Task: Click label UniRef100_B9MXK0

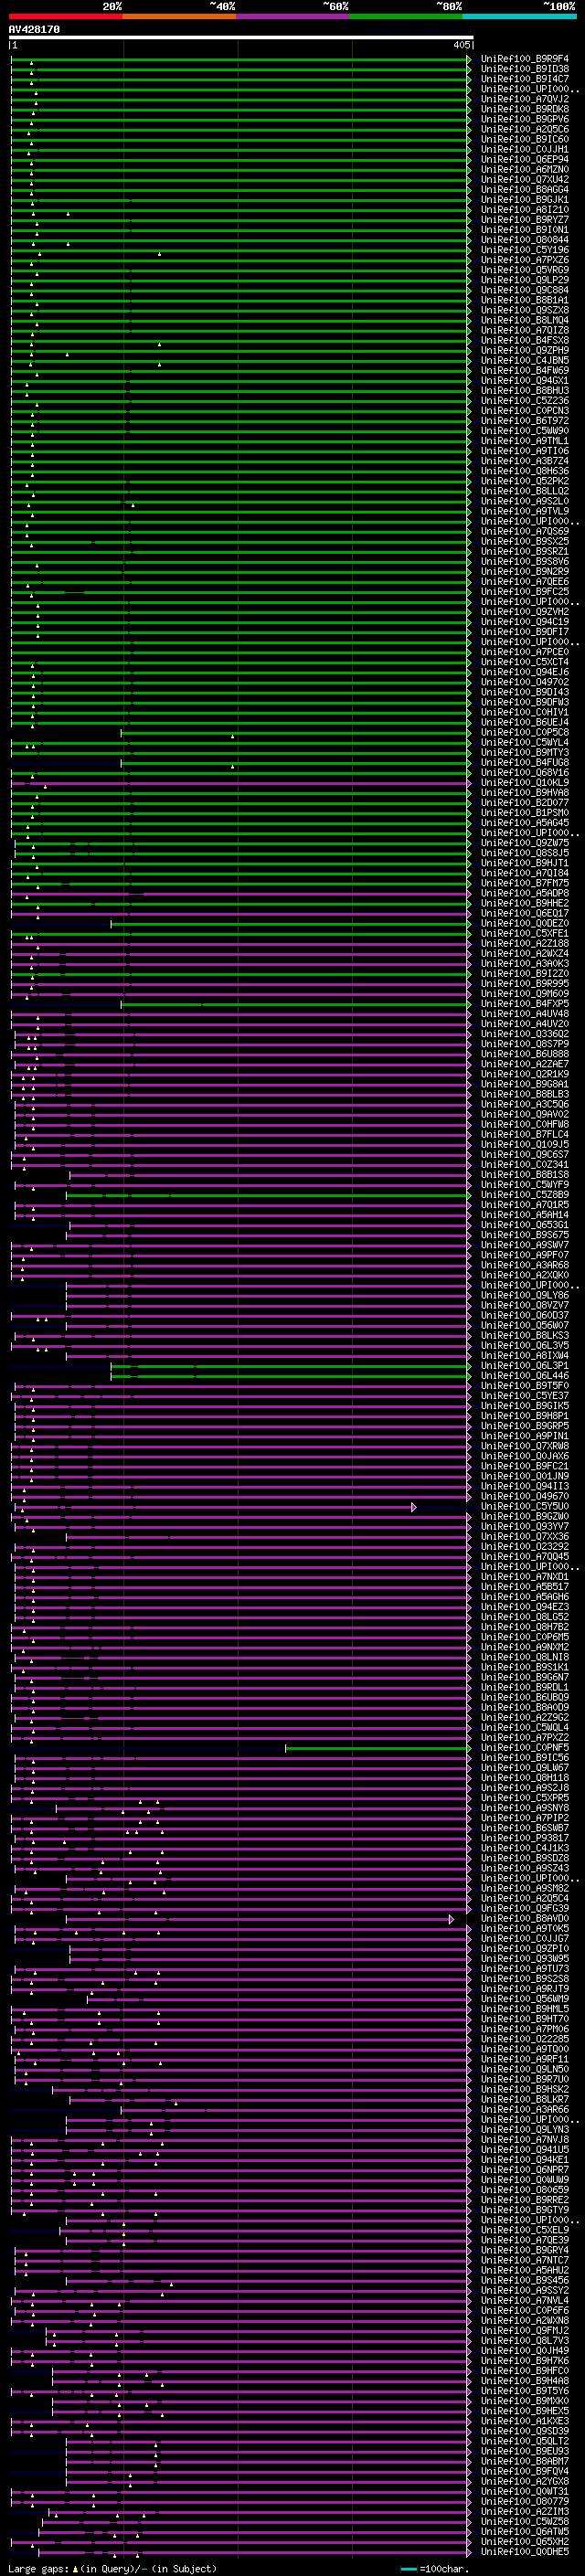Action: [x=525, y=2401]
